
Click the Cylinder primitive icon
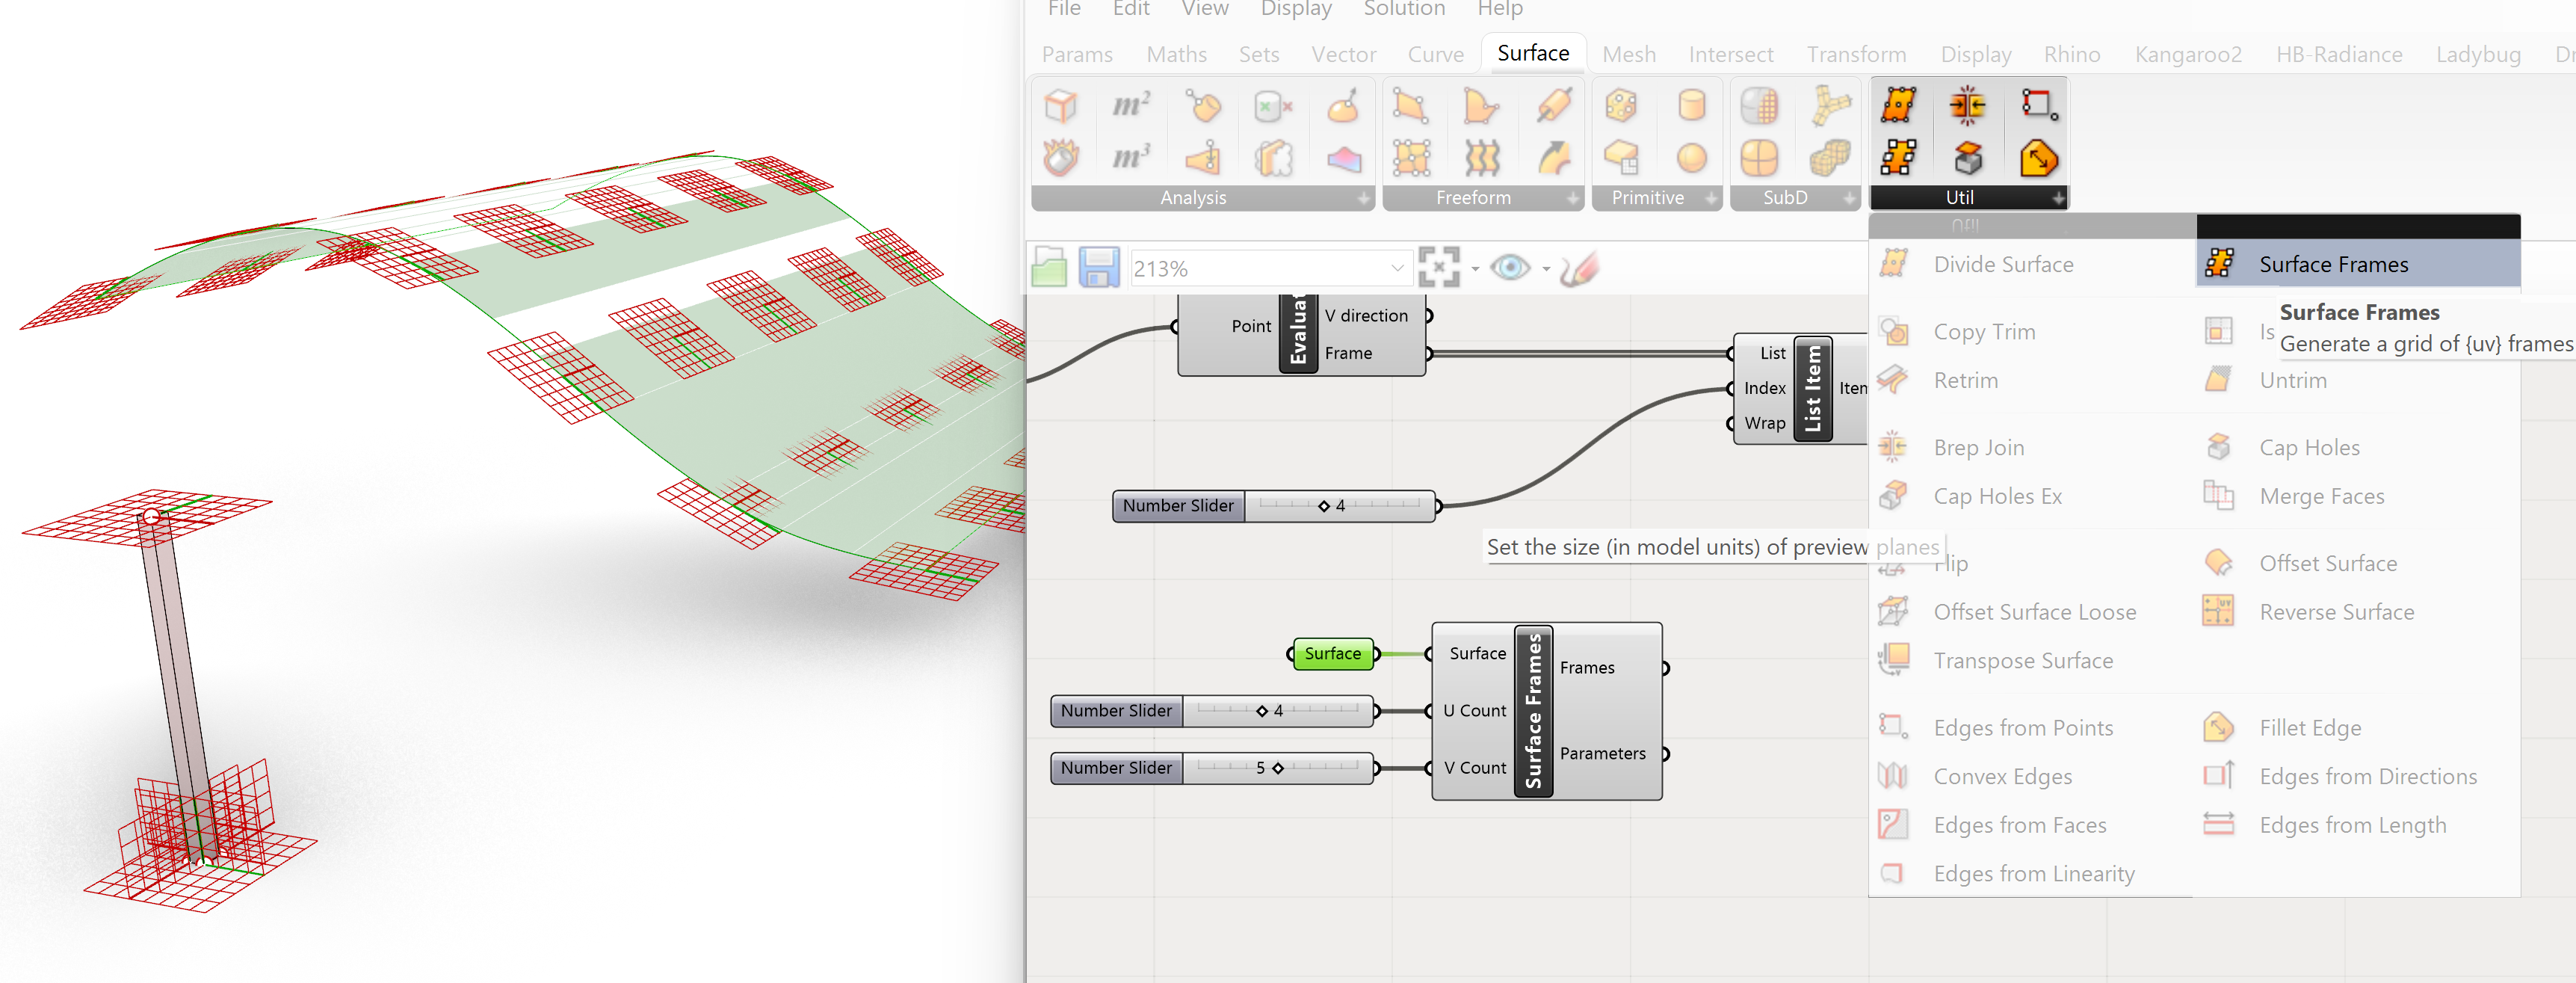tap(1691, 105)
